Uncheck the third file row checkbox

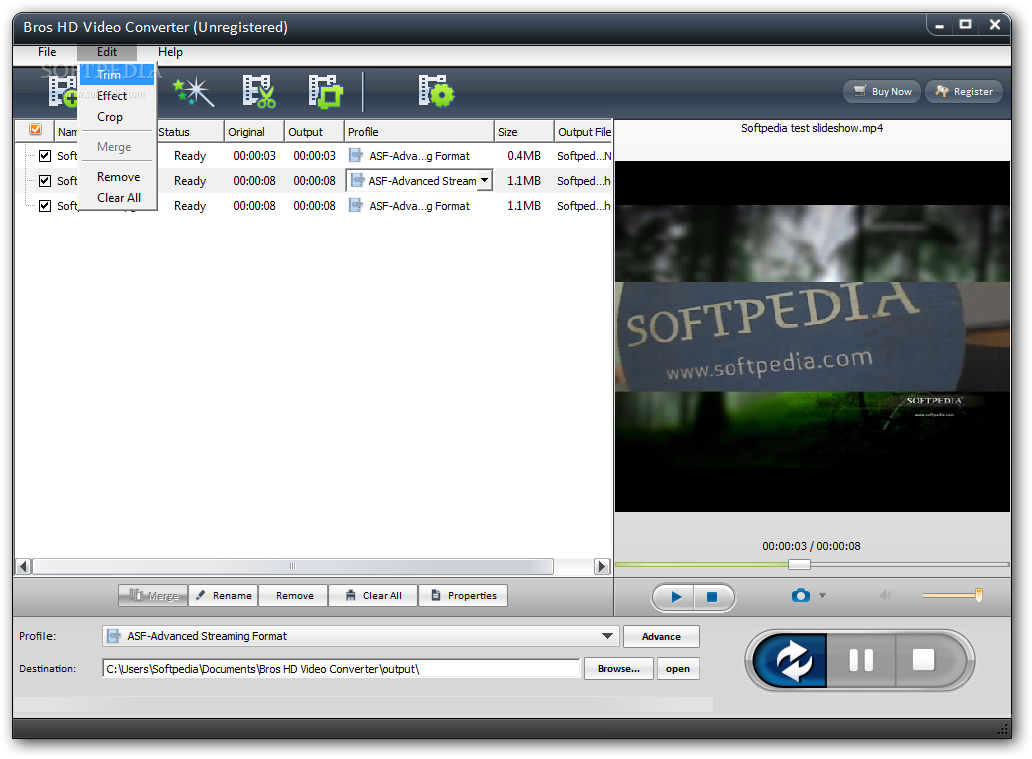(x=45, y=205)
